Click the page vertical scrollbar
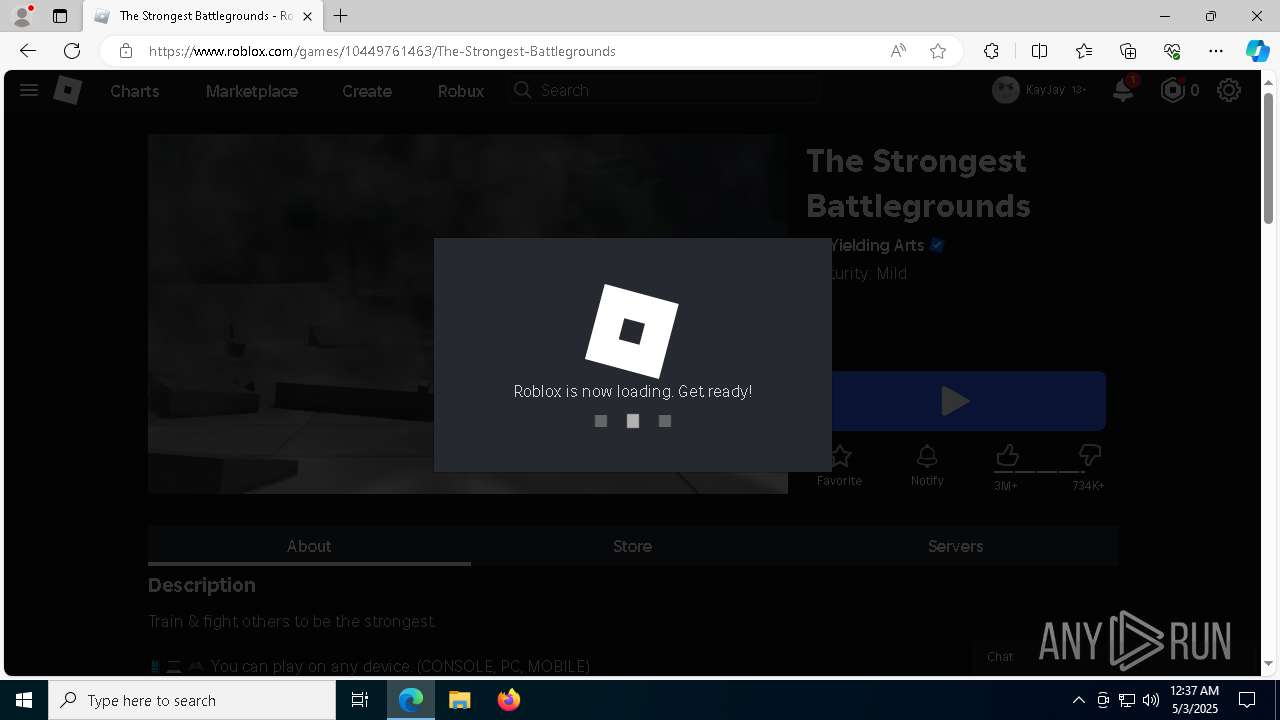1280x720 pixels. pos(1268,158)
